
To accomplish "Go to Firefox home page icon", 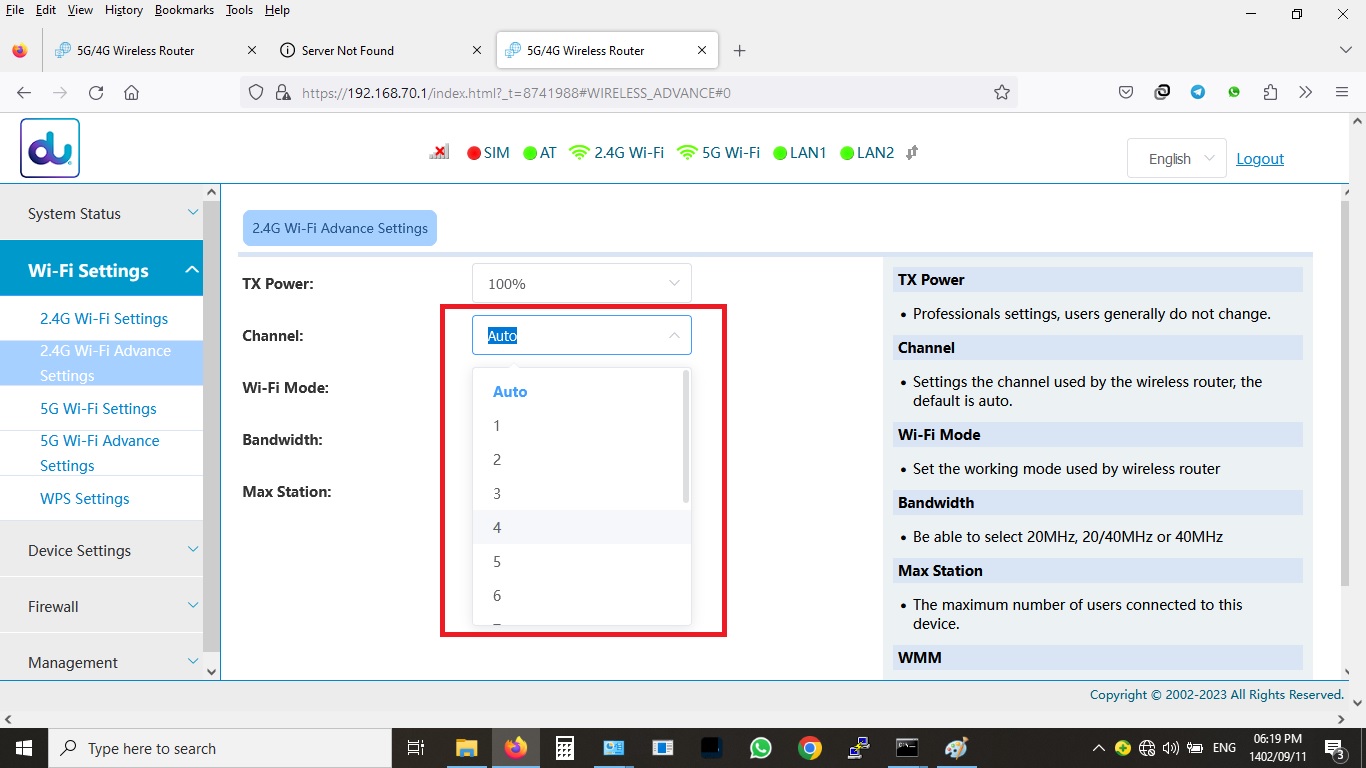I will click(131, 93).
